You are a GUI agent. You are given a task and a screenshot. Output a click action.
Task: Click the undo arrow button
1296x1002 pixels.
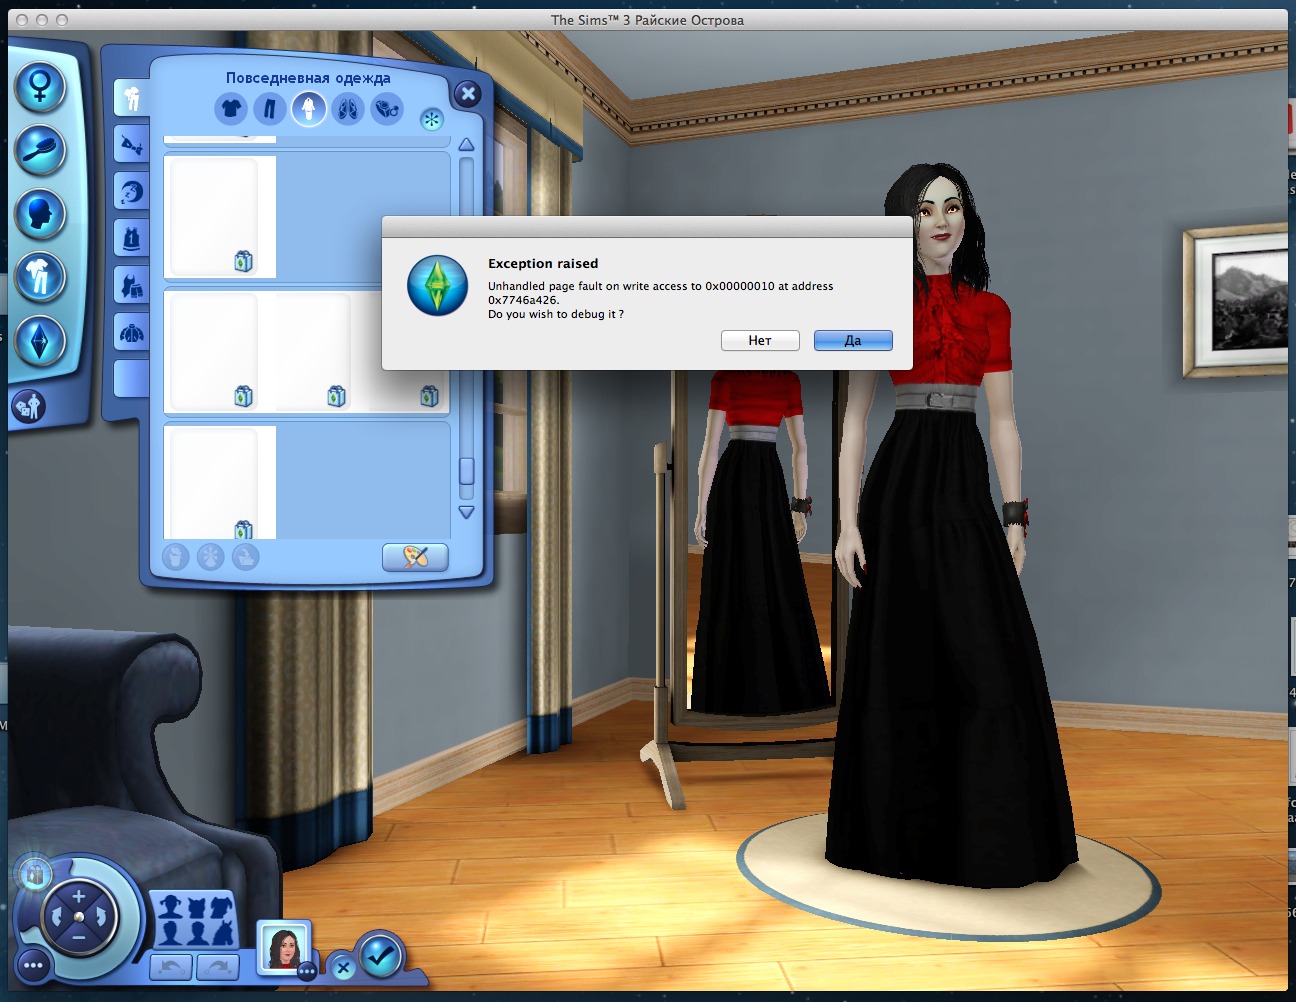pyautogui.click(x=171, y=967)
